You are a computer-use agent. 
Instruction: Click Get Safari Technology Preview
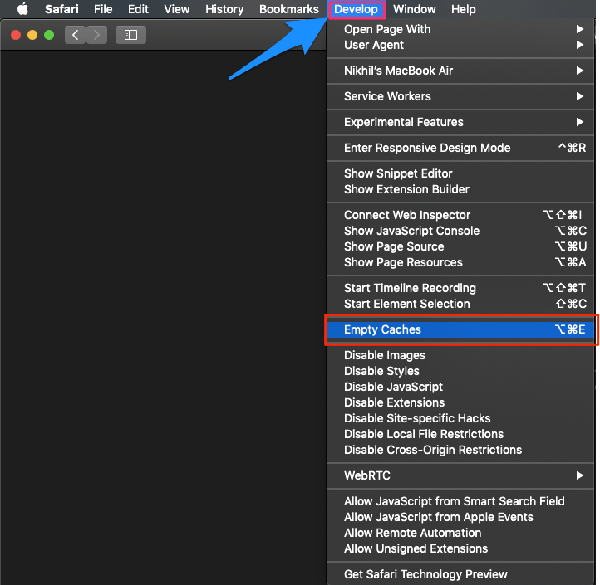pyautogui.click(x=461, y=574)
